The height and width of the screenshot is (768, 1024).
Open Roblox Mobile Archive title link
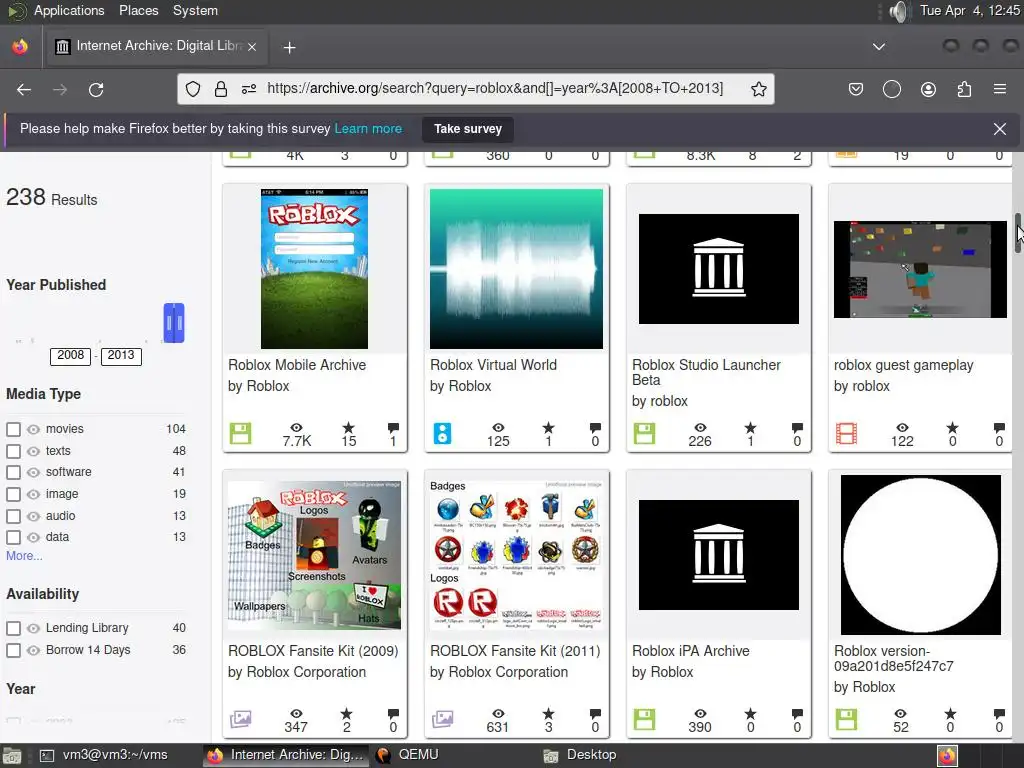point(297,365)
